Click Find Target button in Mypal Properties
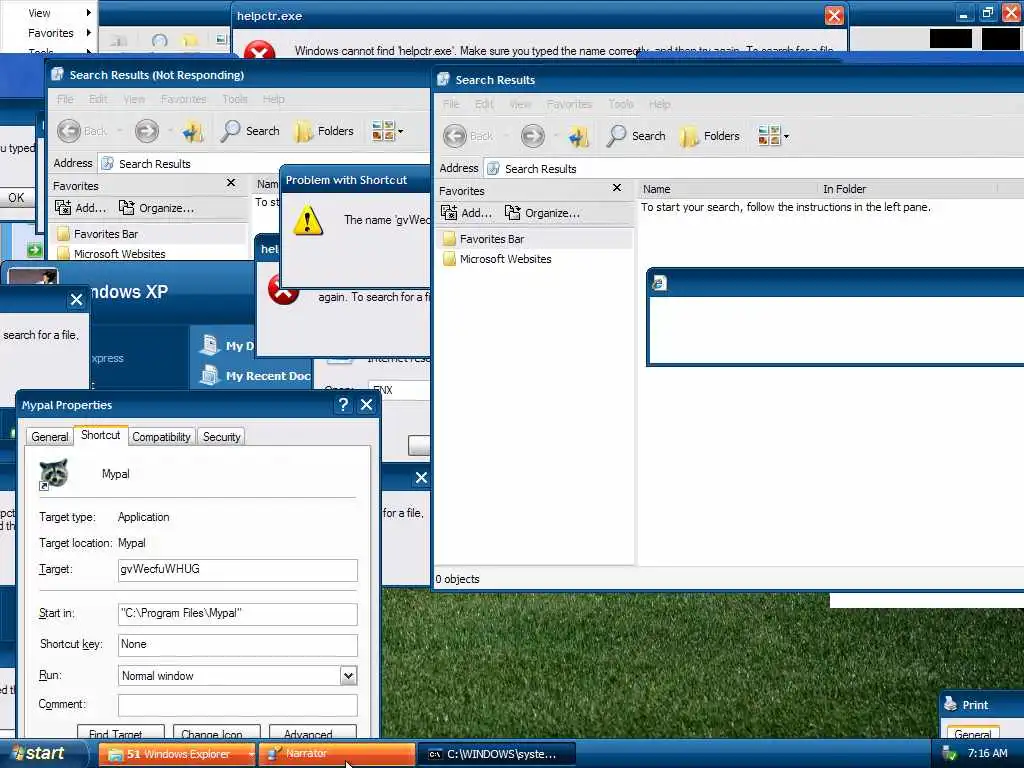The width and height of the screenshot is (1024, 768). 120,733
